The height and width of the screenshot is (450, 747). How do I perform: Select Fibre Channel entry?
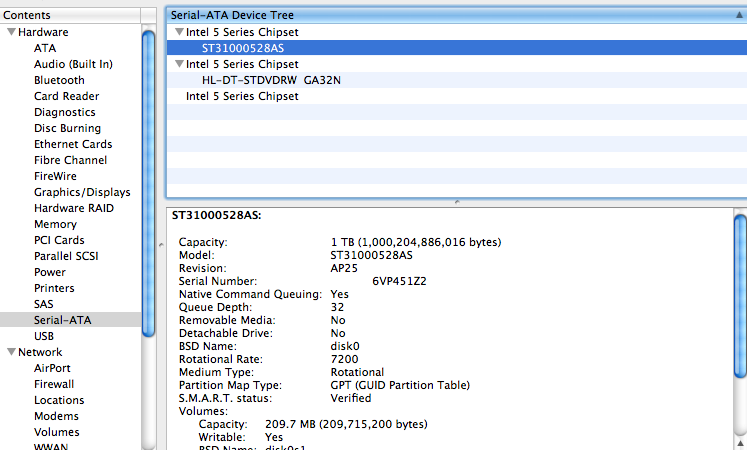[x=70, y=160]
